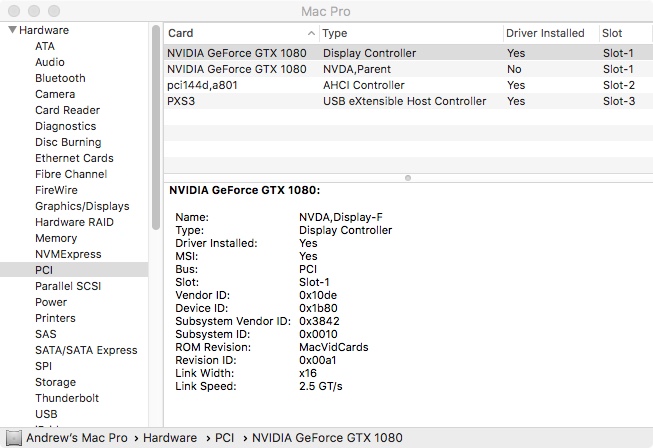653x448 pixels.
Task: Click the split view divider handle
Action: point(408,178)
